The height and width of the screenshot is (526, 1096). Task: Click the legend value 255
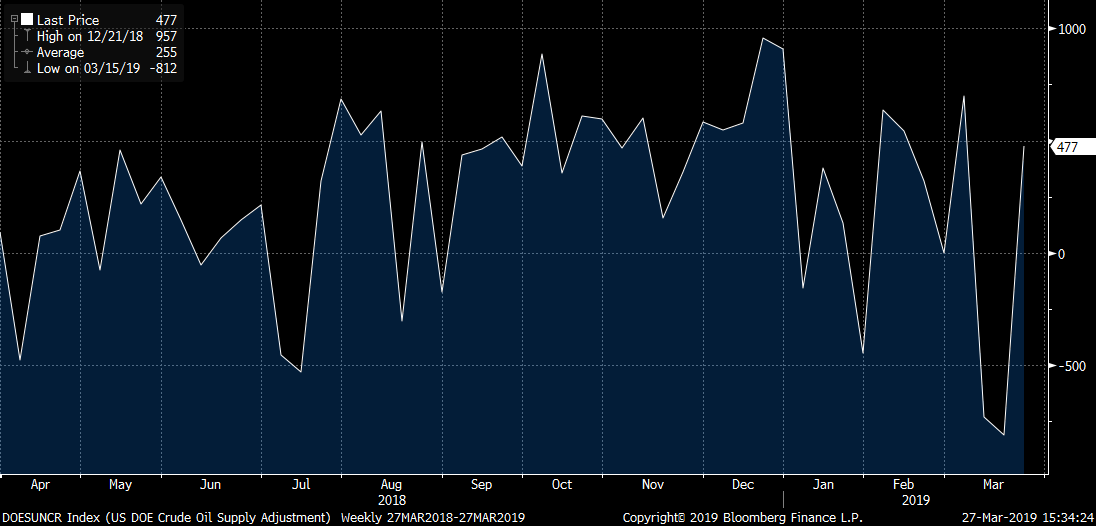click(167, 52)
